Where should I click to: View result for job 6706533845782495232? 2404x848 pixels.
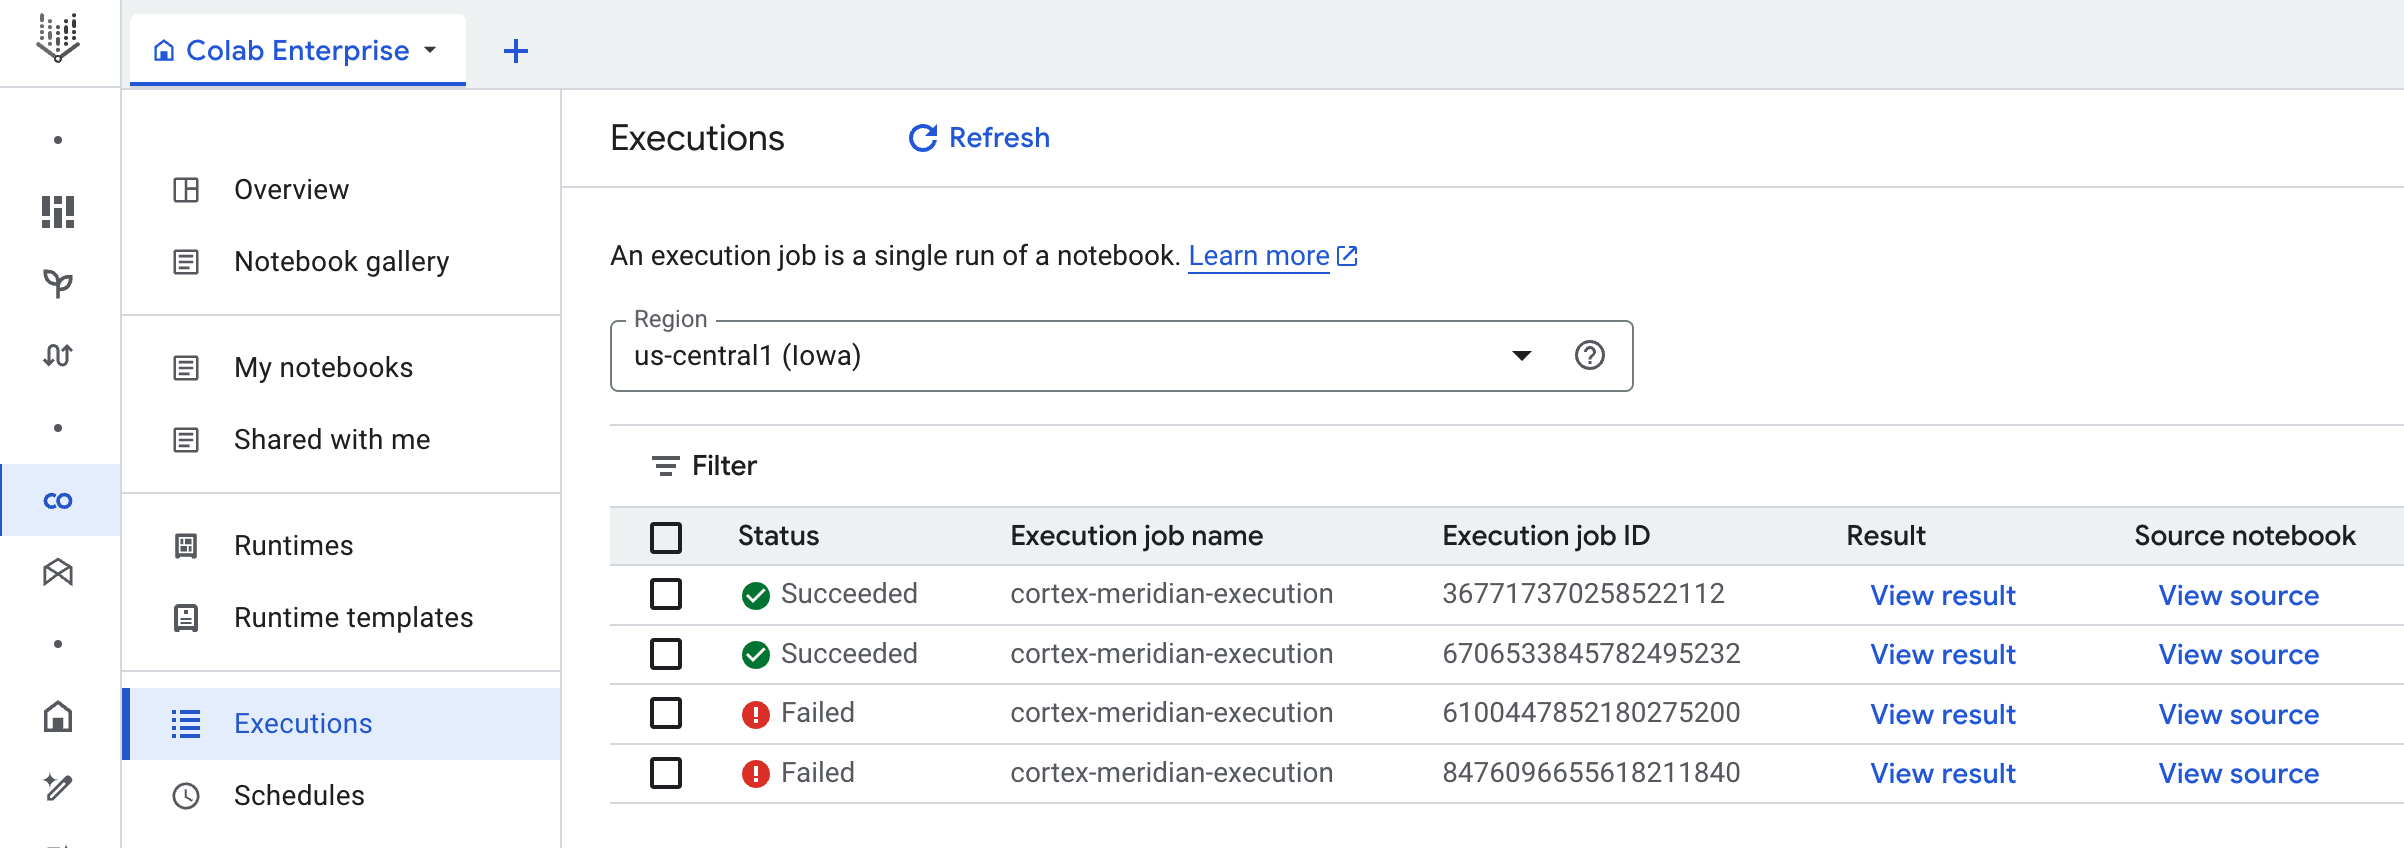[1942, 654]
